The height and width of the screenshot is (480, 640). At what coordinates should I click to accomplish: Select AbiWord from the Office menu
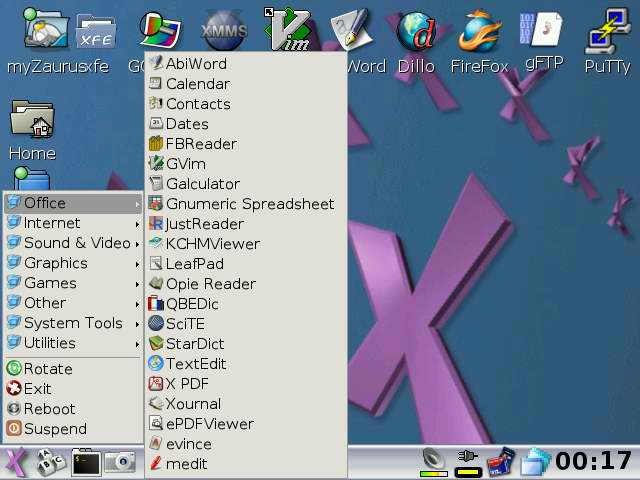point(196,63)
